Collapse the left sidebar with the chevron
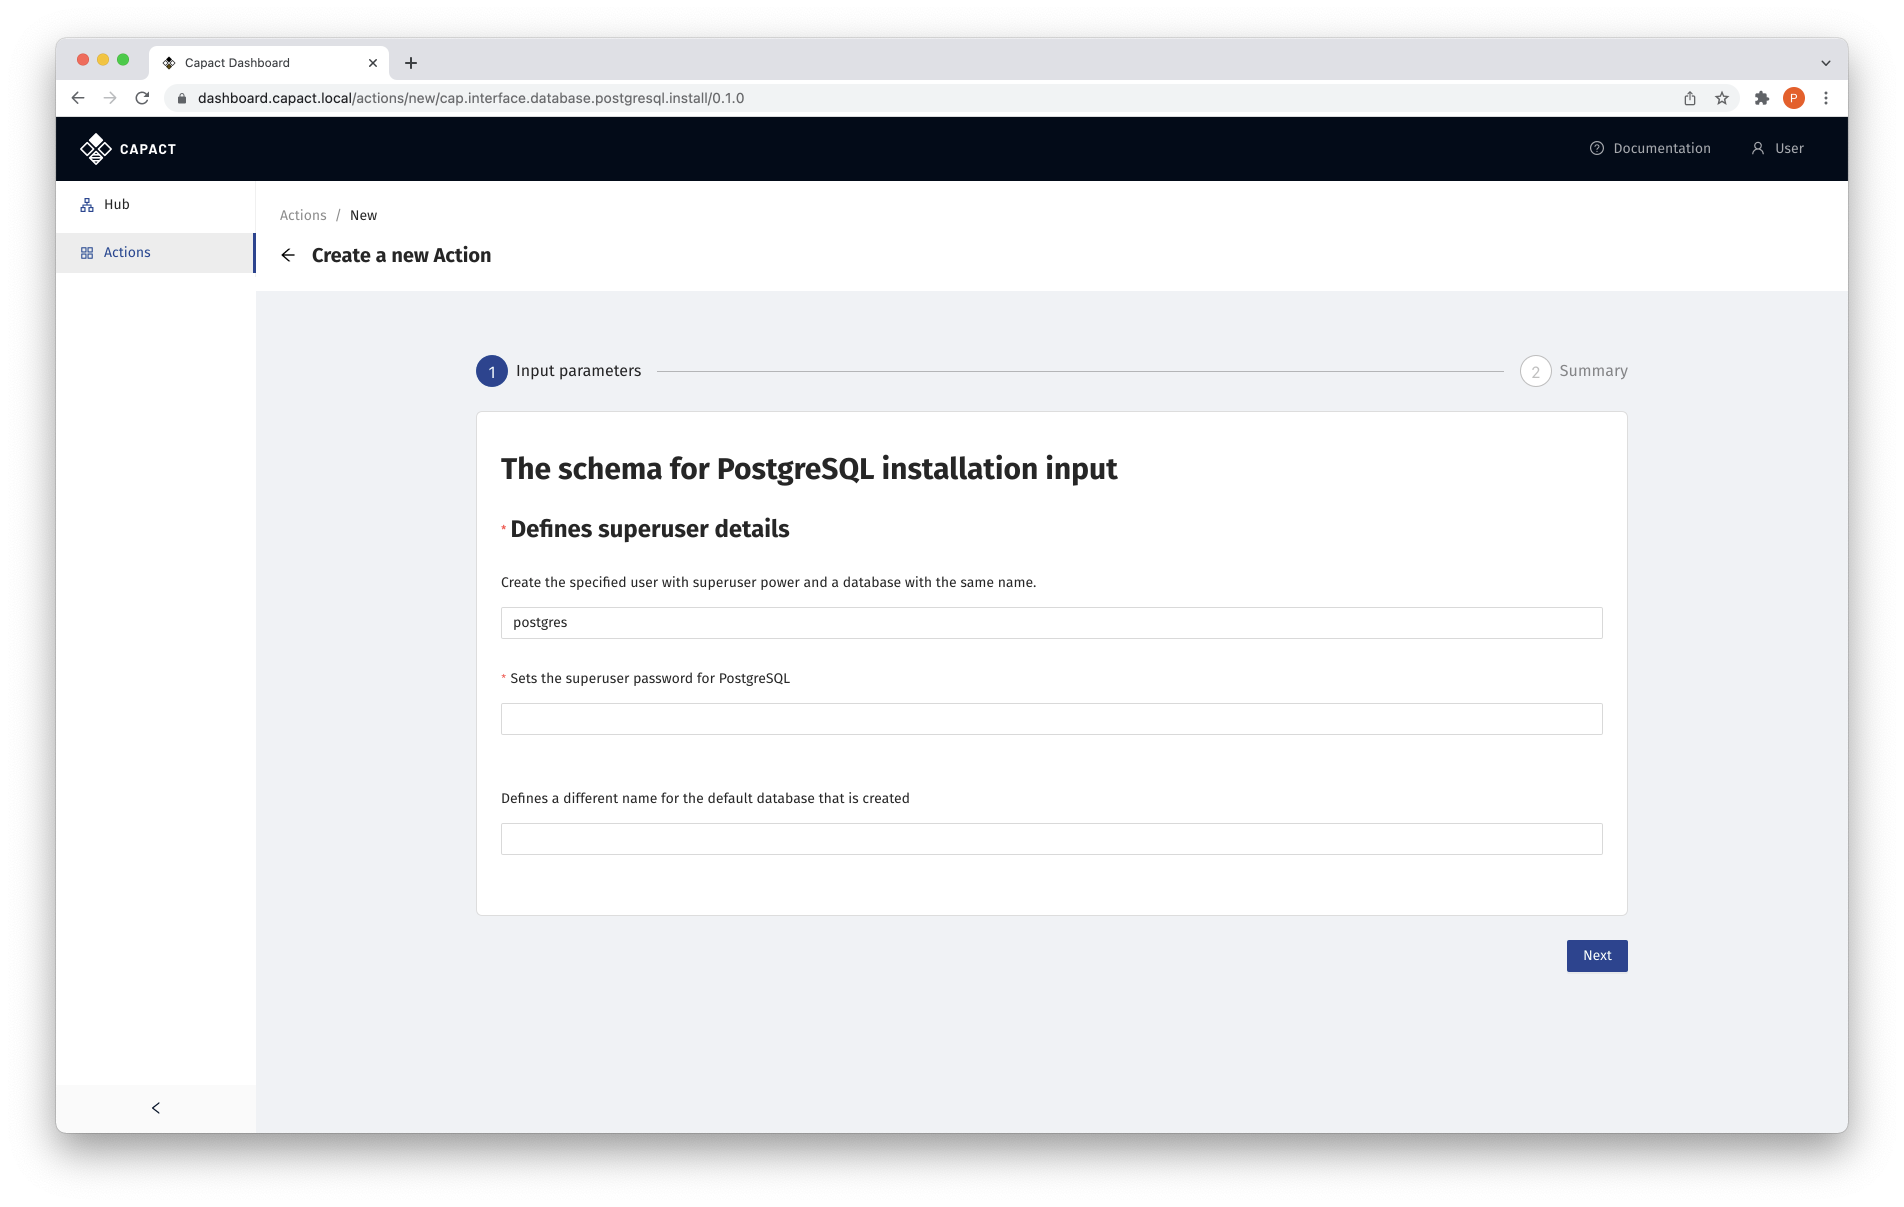 click(x=155, y=1107)
